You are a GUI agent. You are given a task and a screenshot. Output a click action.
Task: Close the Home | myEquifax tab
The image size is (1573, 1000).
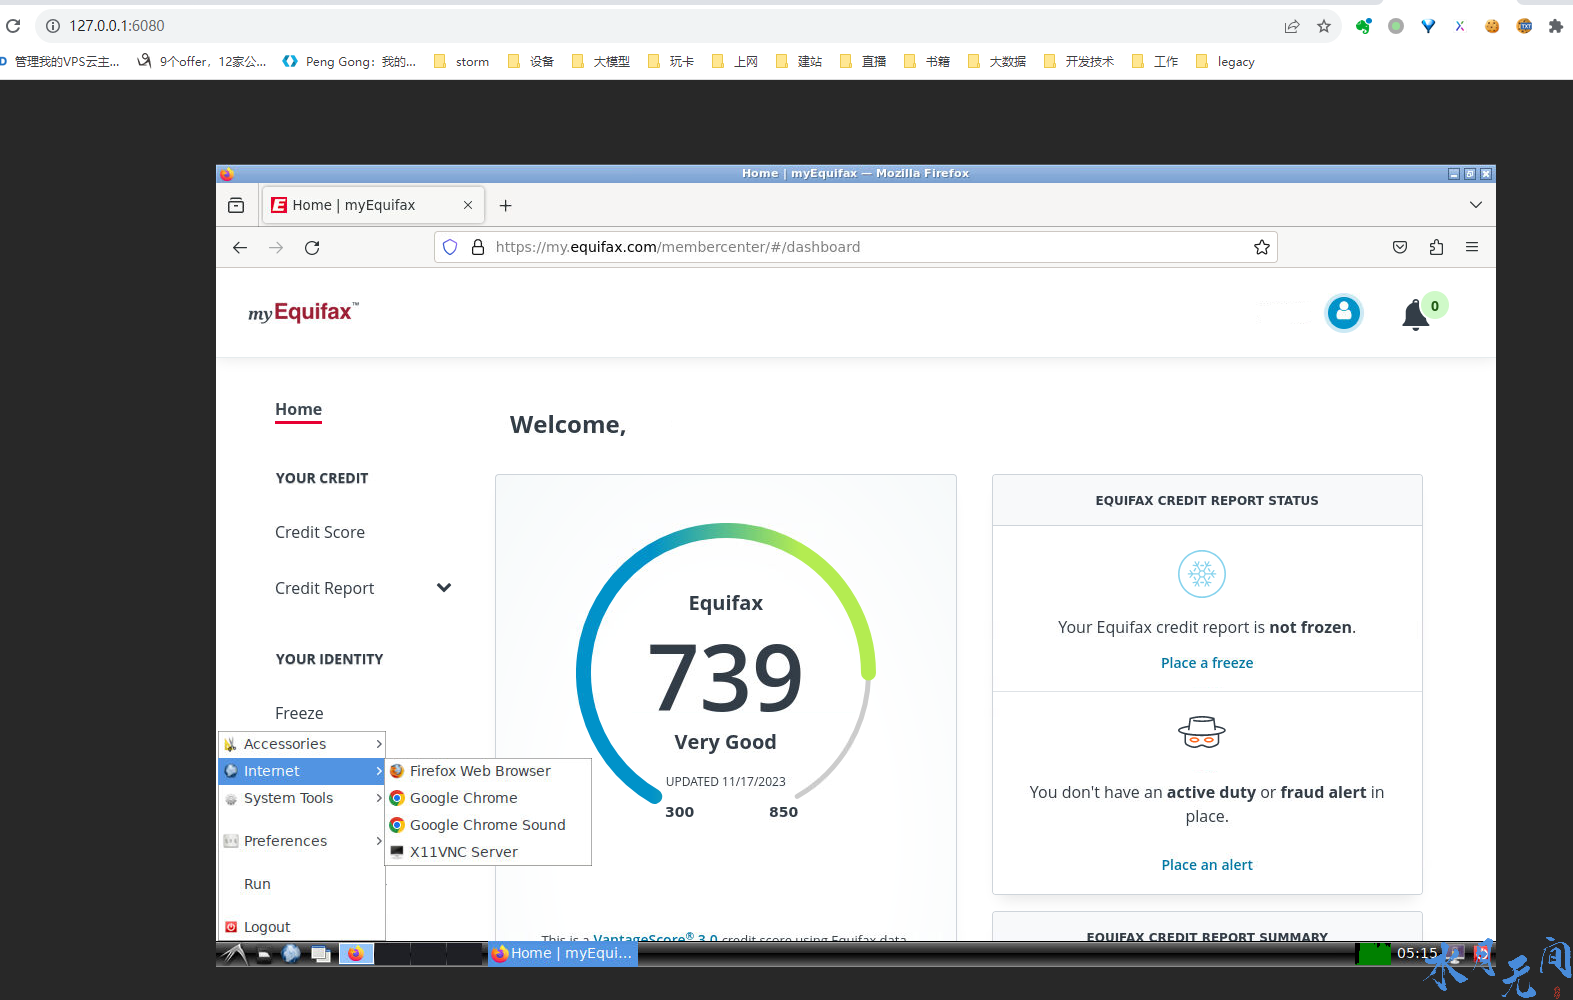point(468,205)
